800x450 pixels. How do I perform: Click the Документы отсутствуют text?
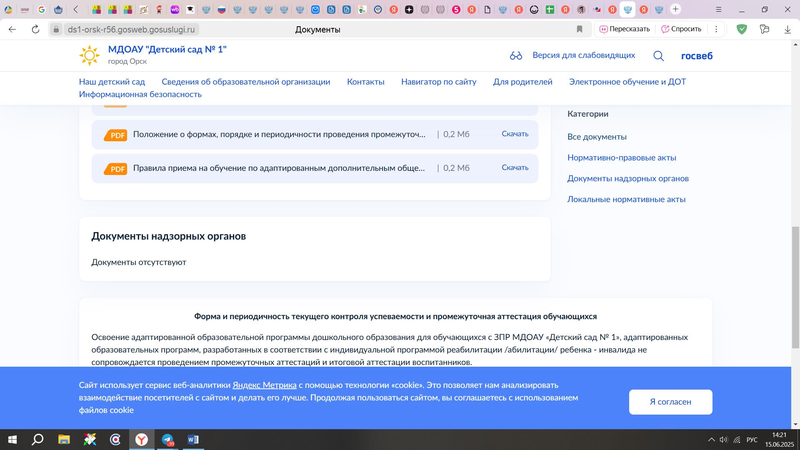coord(139,262)
